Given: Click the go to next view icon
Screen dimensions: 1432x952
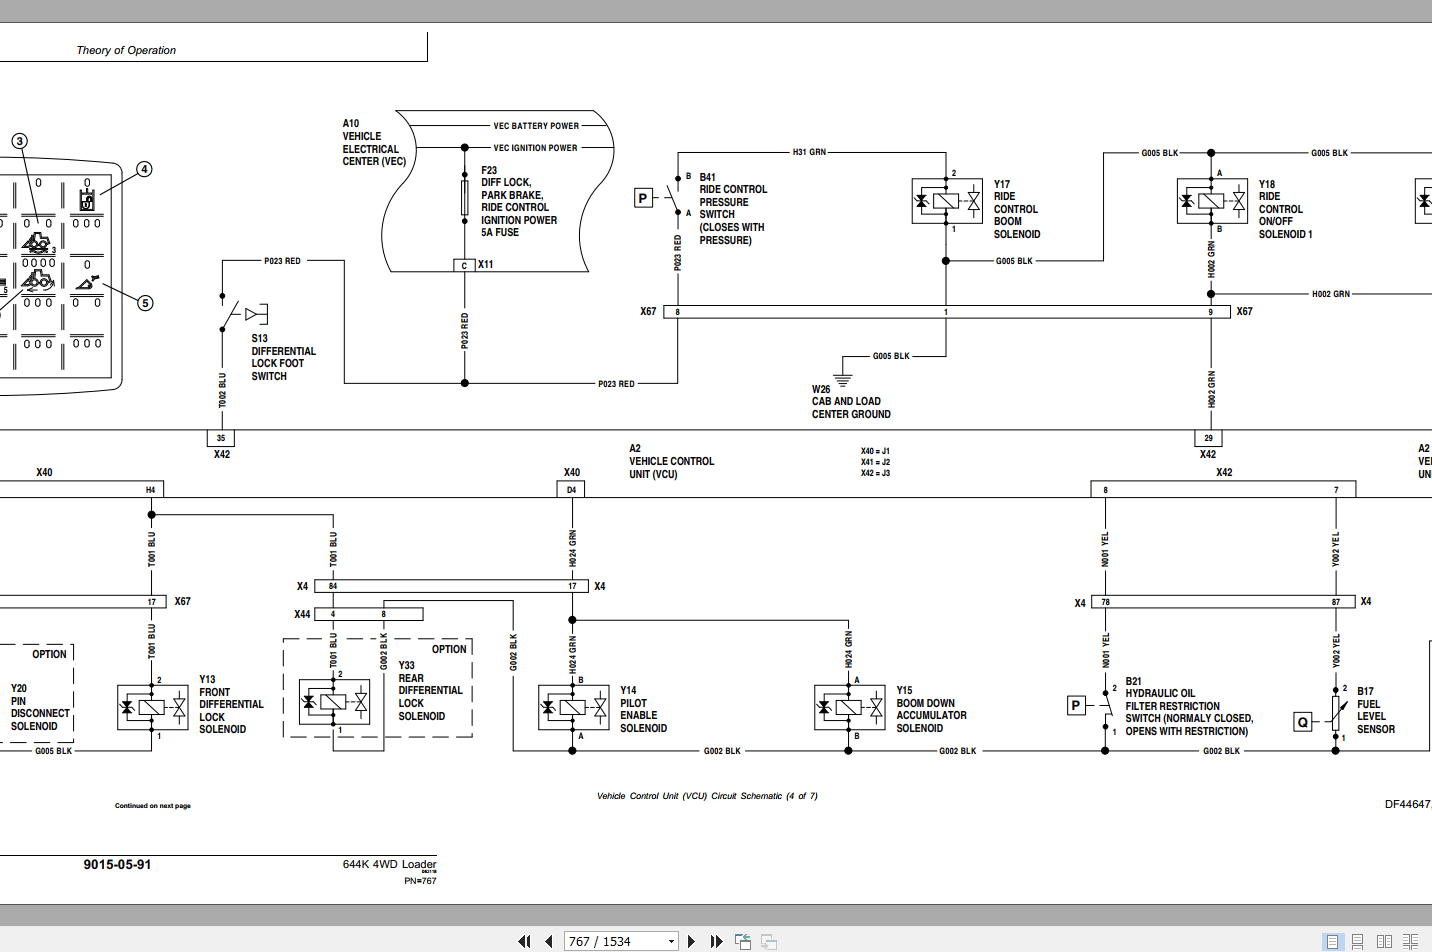Looking at the screenshot, I should coord(769,941).
